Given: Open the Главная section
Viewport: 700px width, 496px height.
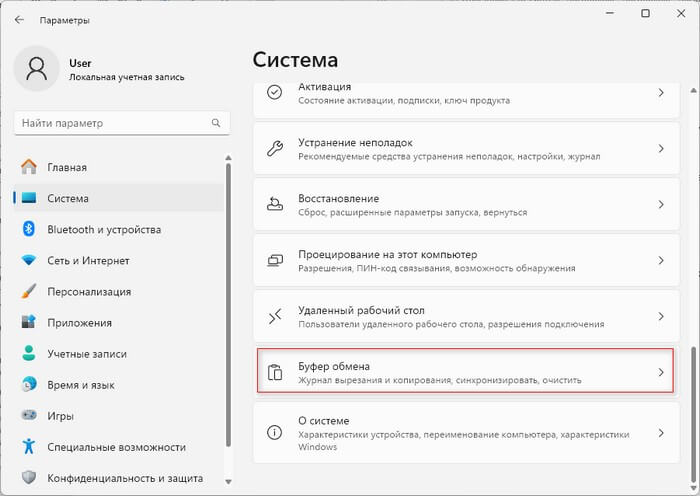Looking at the screenshot, I should (x=119, y=167).
